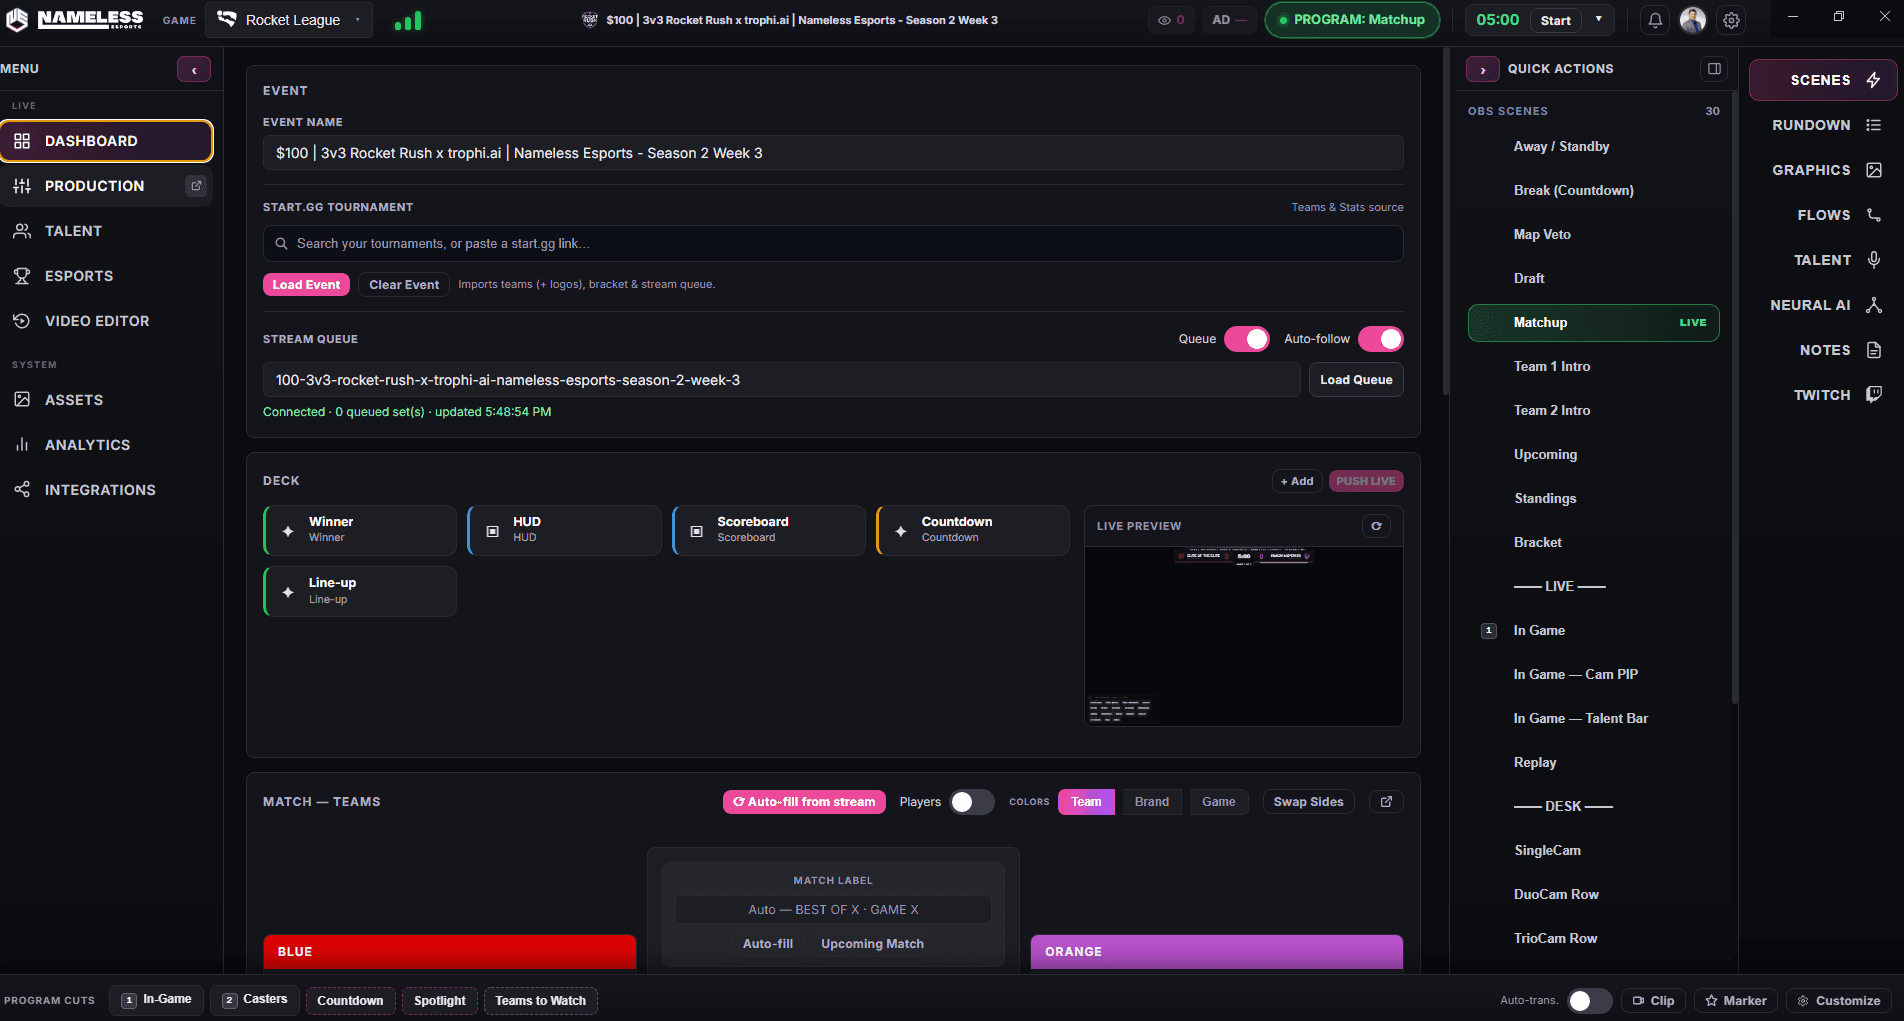
Task: Click the Swap Sides button
Action: coord(1308,802)
